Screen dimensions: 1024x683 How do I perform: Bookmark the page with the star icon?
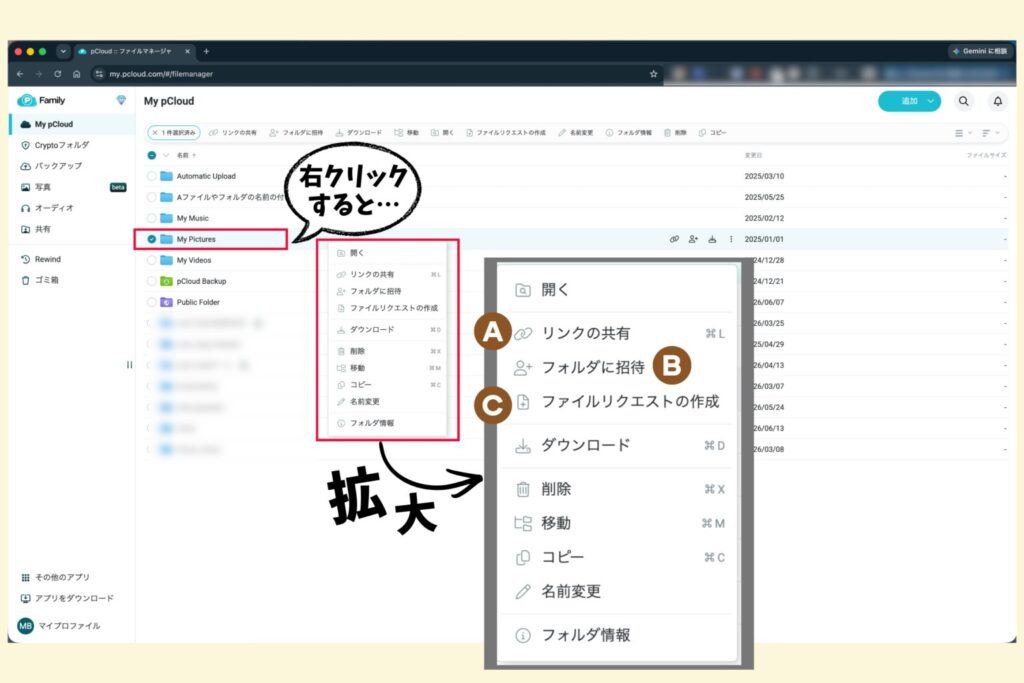(653, 74)
